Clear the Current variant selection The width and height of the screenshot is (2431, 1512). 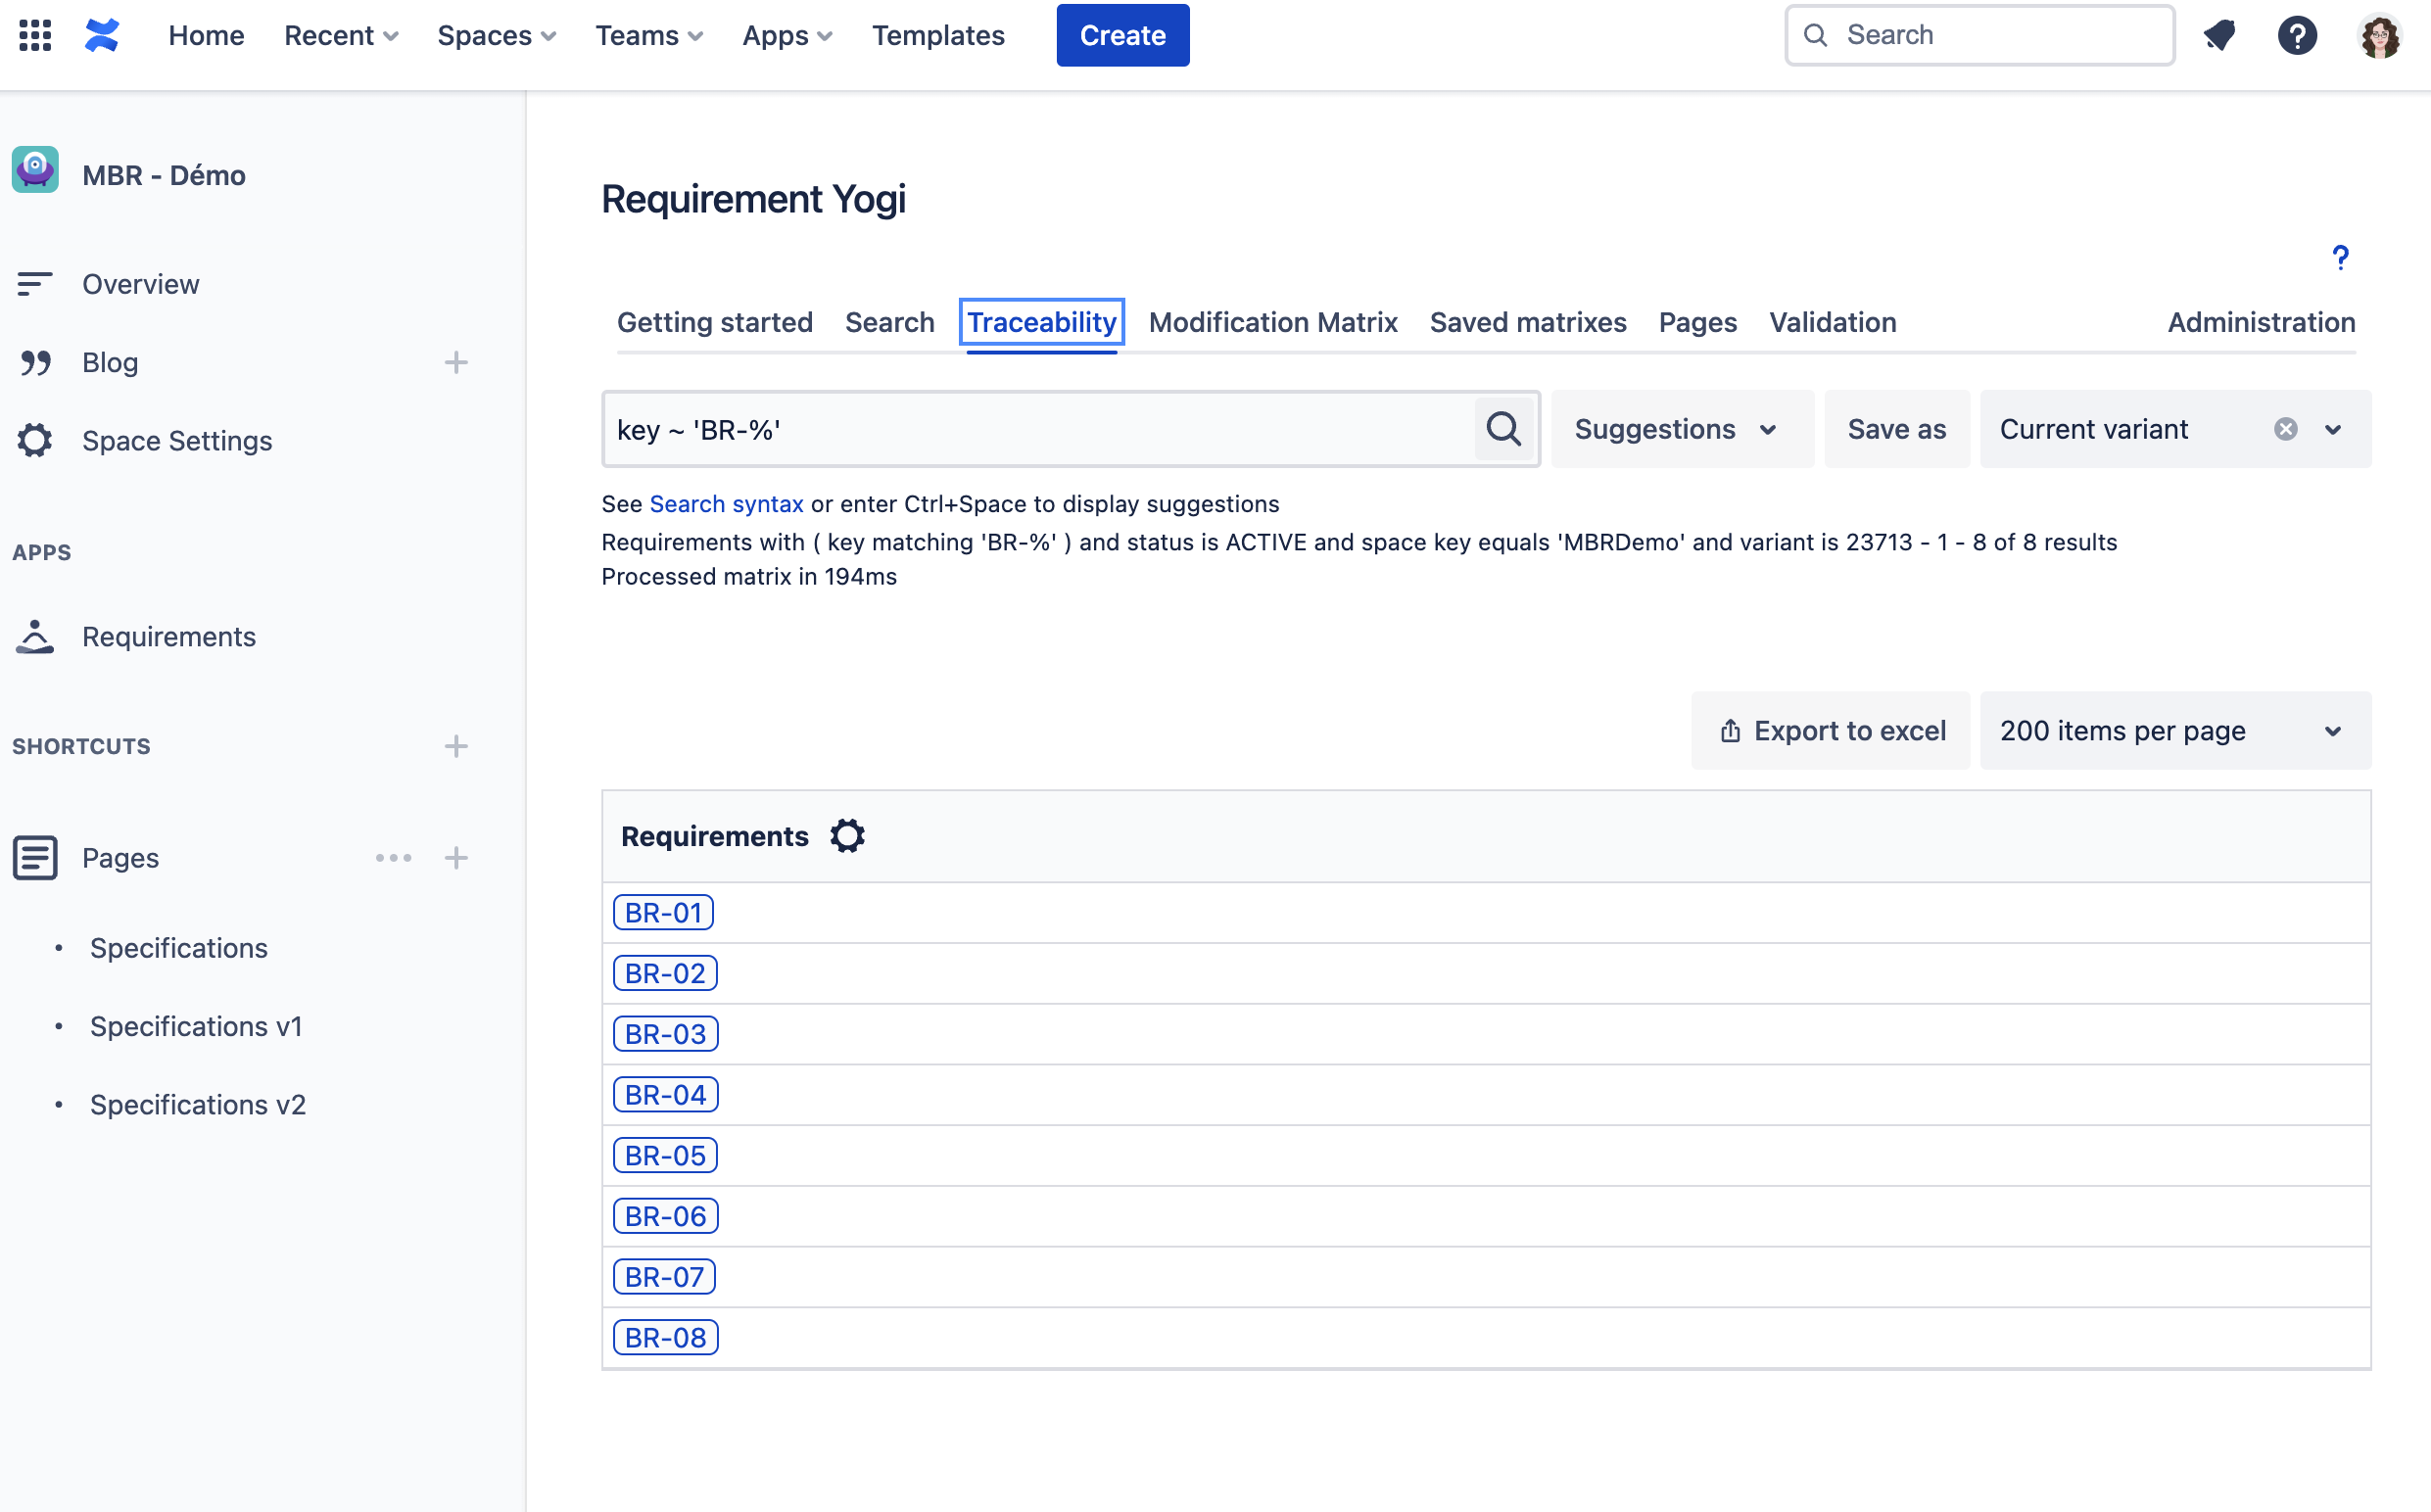2285,429
